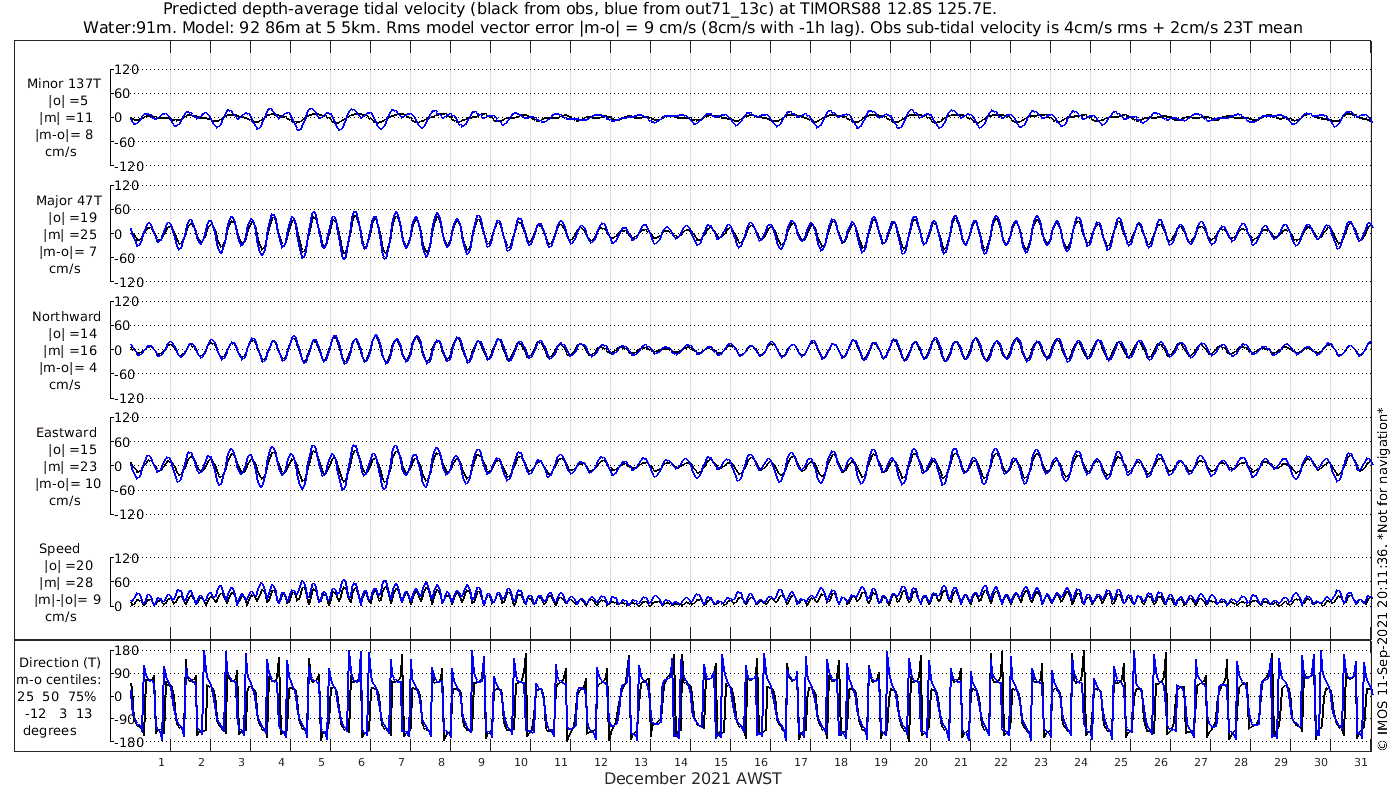1400x800 pixels.
Task: Click day '1' on the date axis
Action: pyautogui.click(x=161, y=761)
